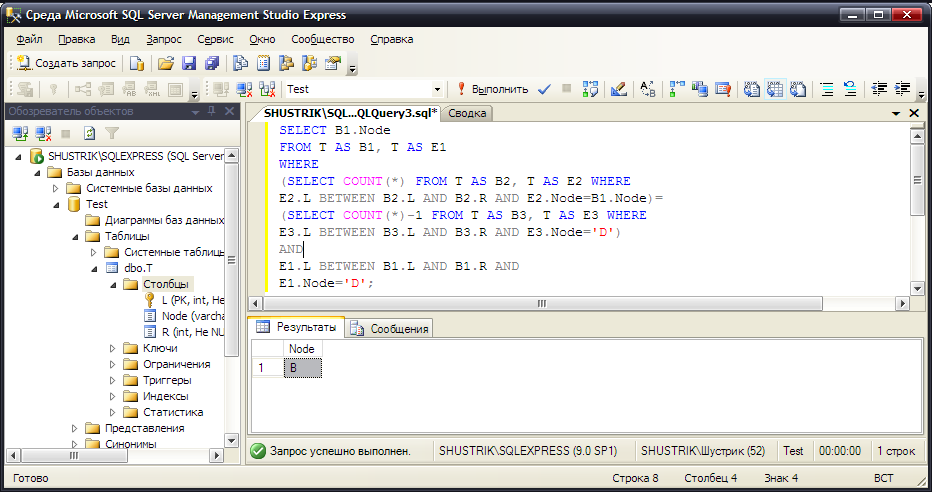
Task: Collapse the dbo.T table node
Action: click(95, 269)
